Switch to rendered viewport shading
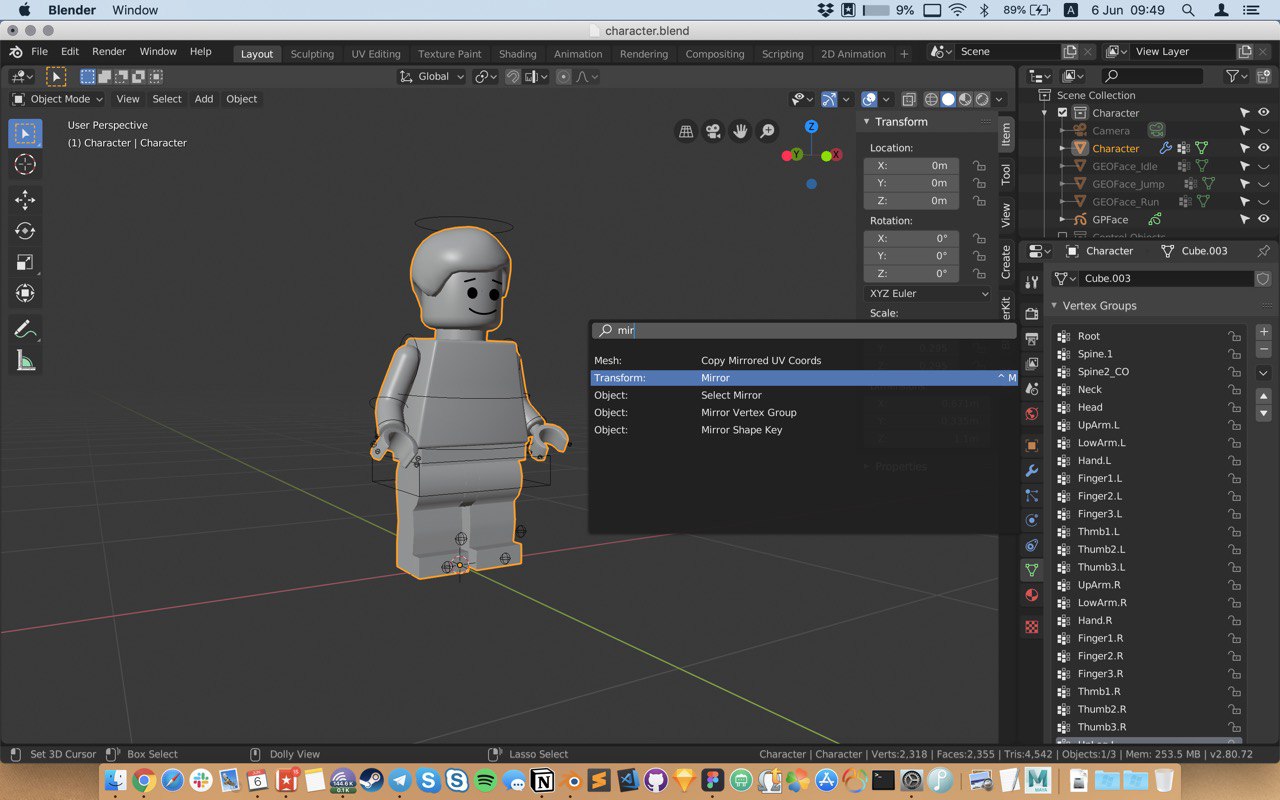The height and width of the screenshot is (800, 1280). click(x=982, y=99)
